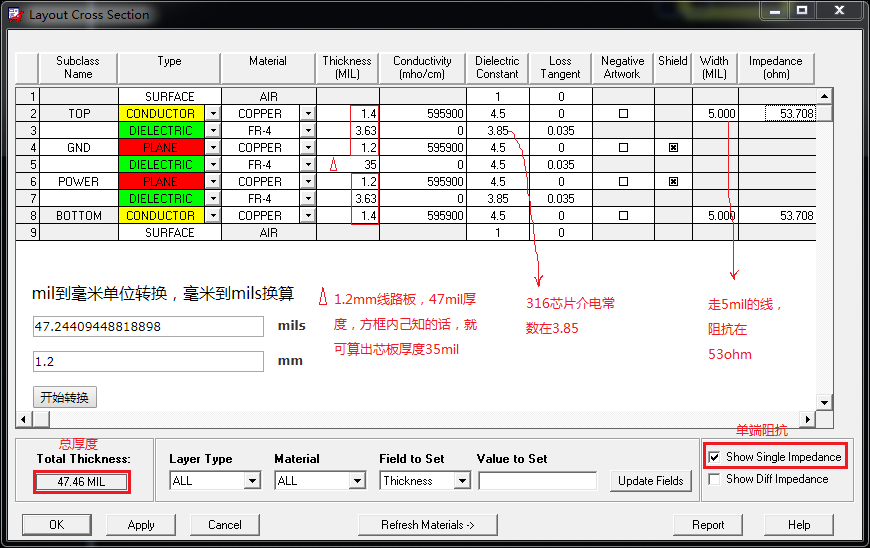The width and height of the screenshot is (870, 548).
Task: Open TOP layer type CONDUCTOR dropdown arrow
Action: coord(210,114)
